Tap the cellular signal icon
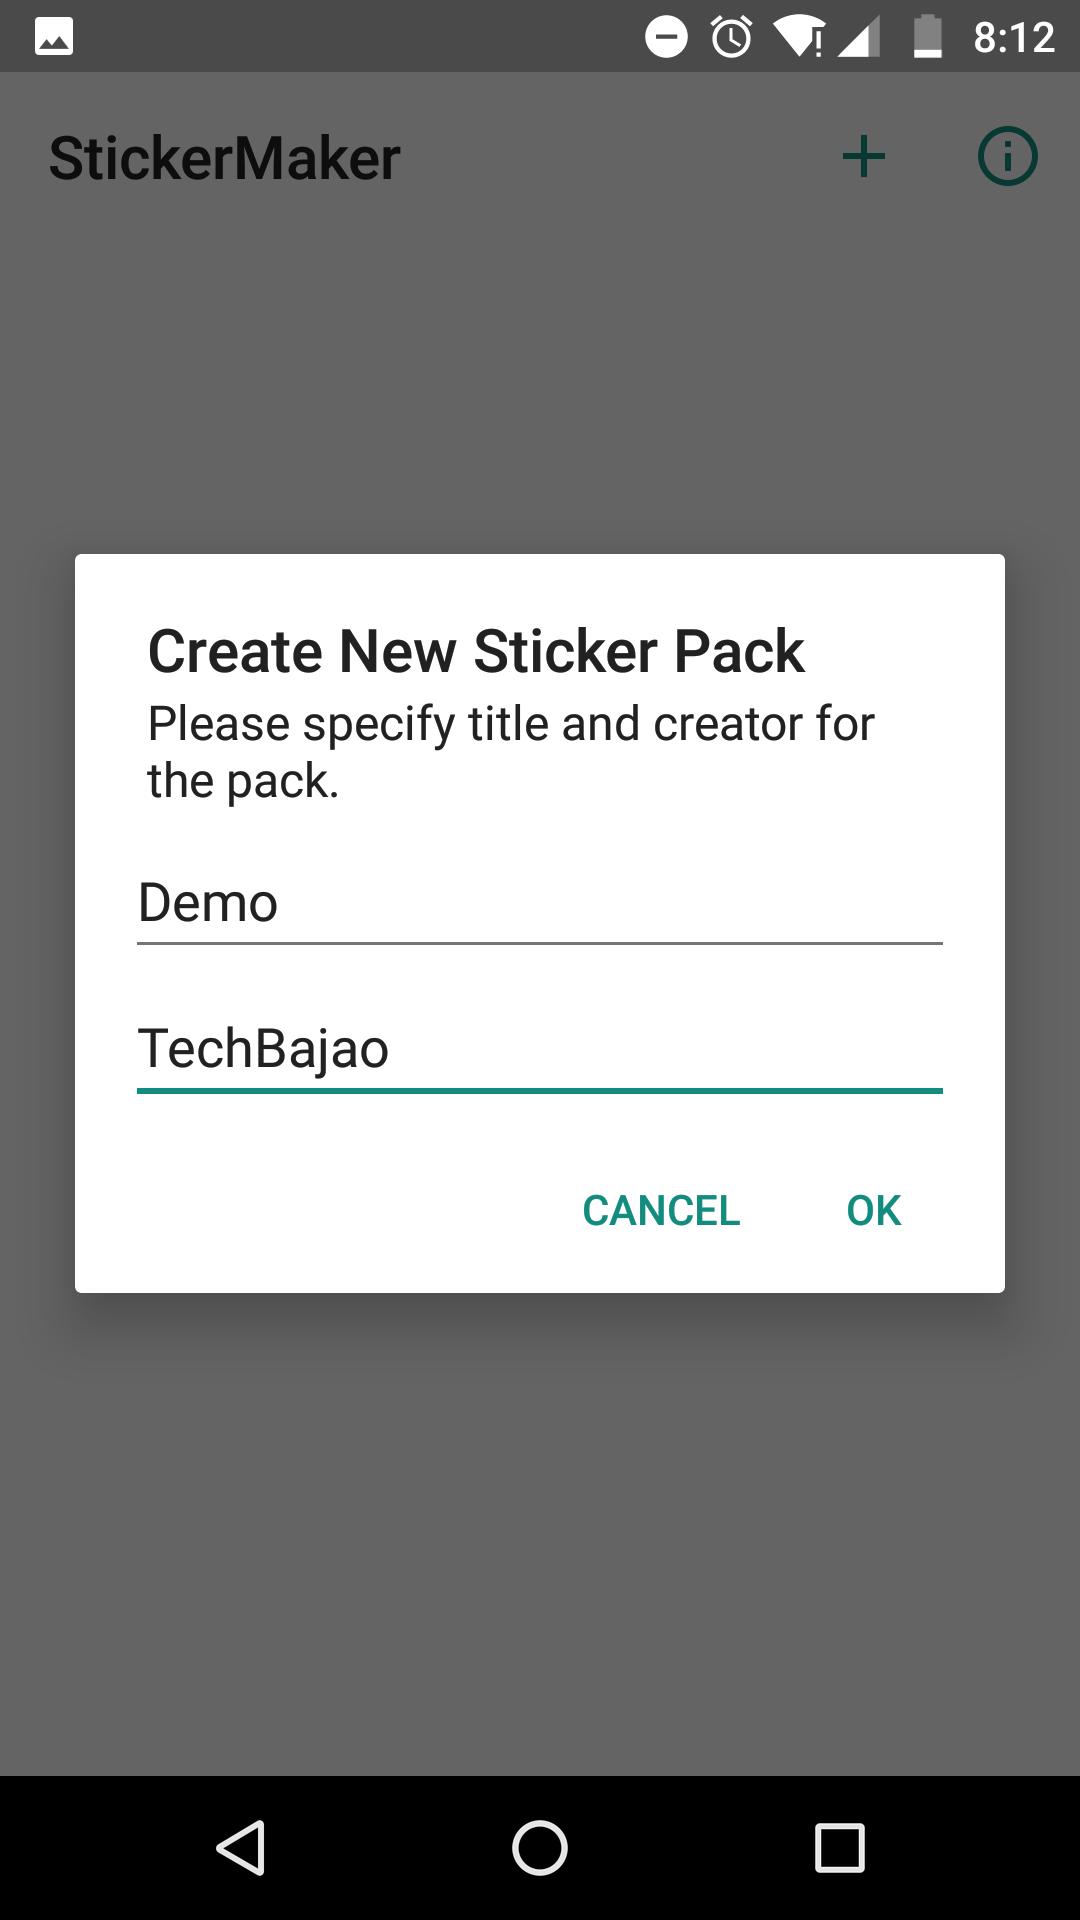 pyautogui.click(x=858, y=38)
